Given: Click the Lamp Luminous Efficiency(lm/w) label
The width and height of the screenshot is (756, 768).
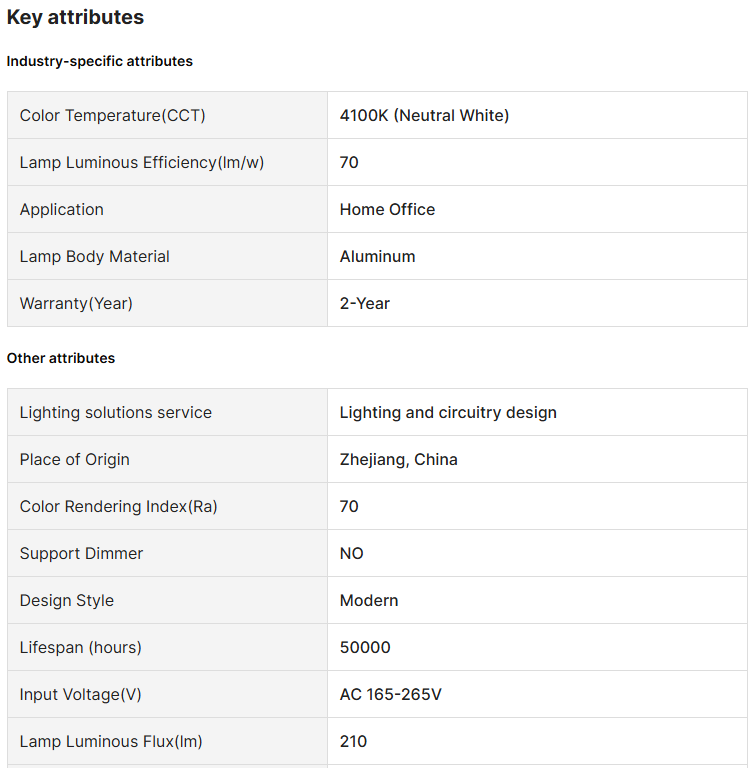Looking at the screenshot, I should tap(142, 163).
